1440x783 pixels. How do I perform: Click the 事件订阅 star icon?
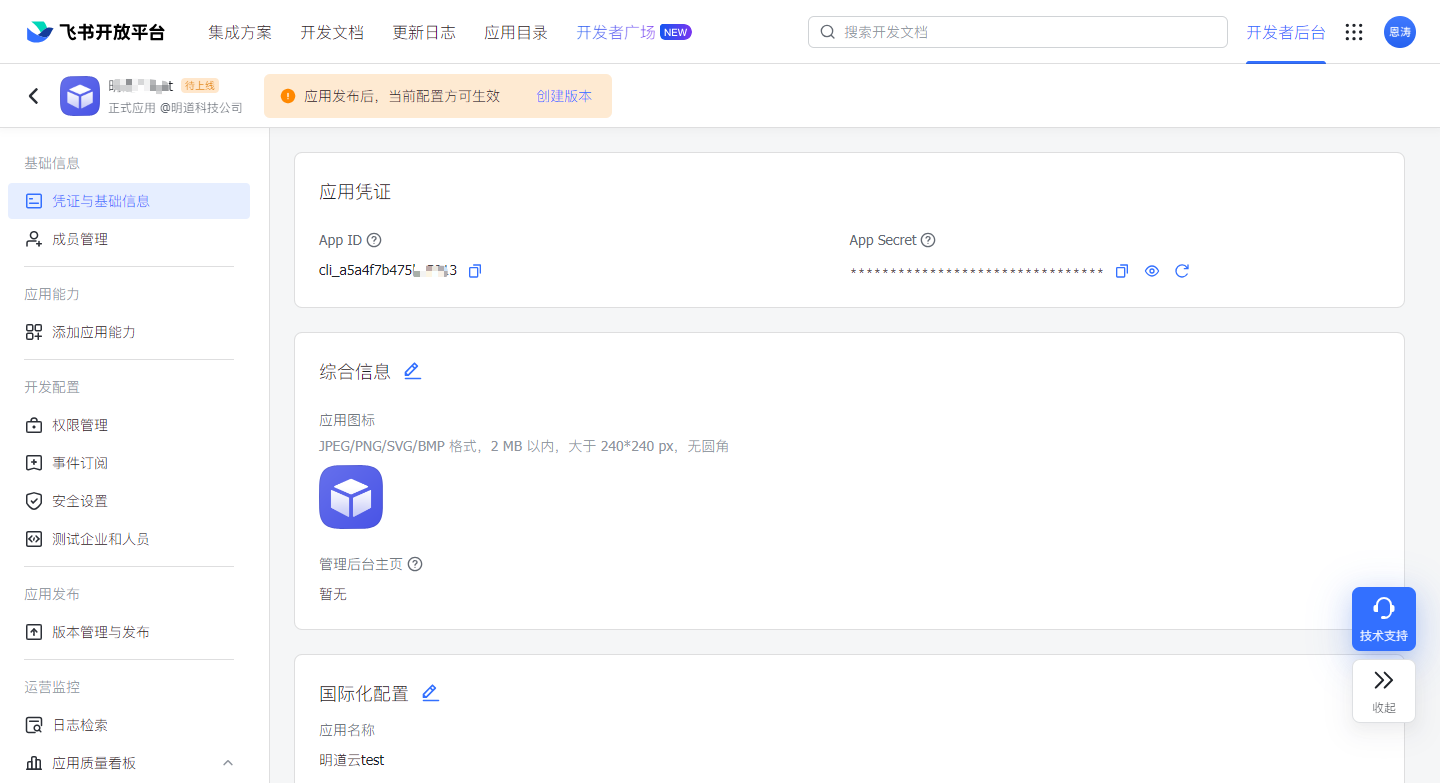pos(34,463)
